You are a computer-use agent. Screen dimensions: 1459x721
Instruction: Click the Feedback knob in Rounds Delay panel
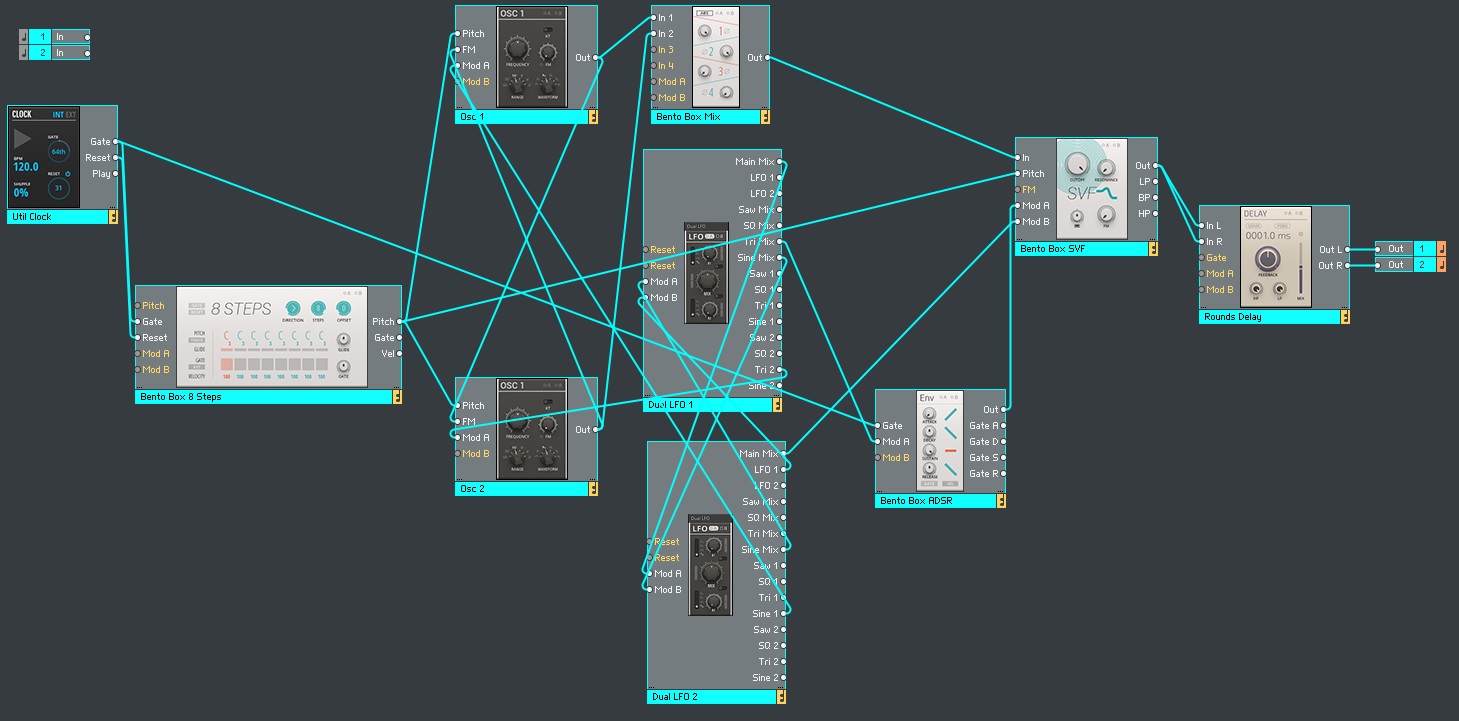[1269, 258]
